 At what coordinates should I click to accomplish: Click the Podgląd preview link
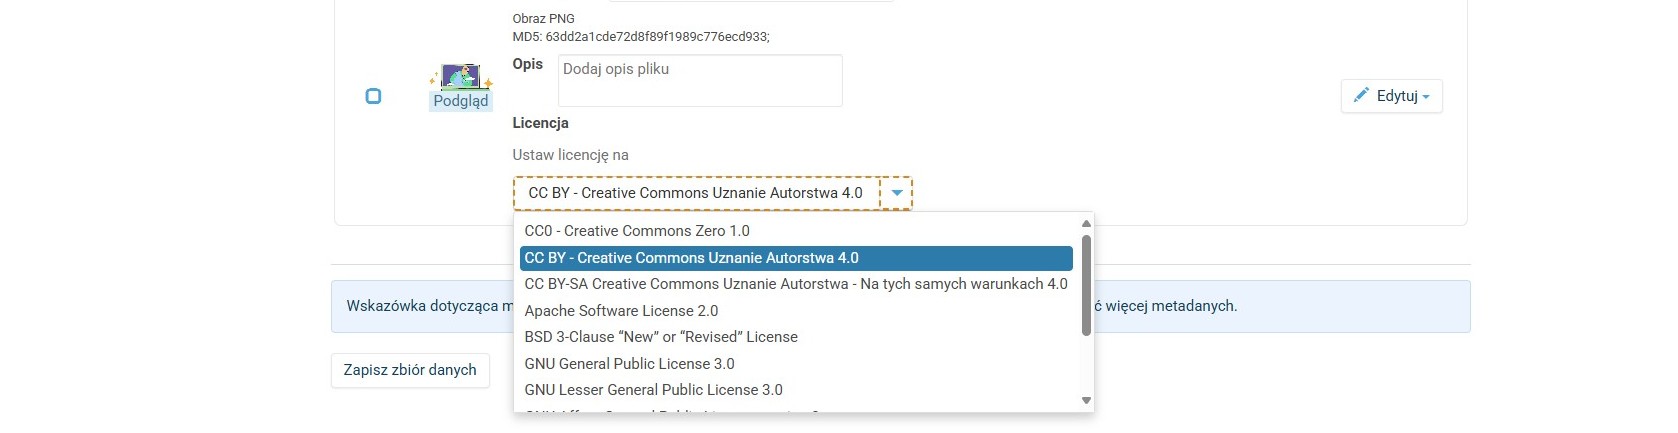tap(461, 101)
